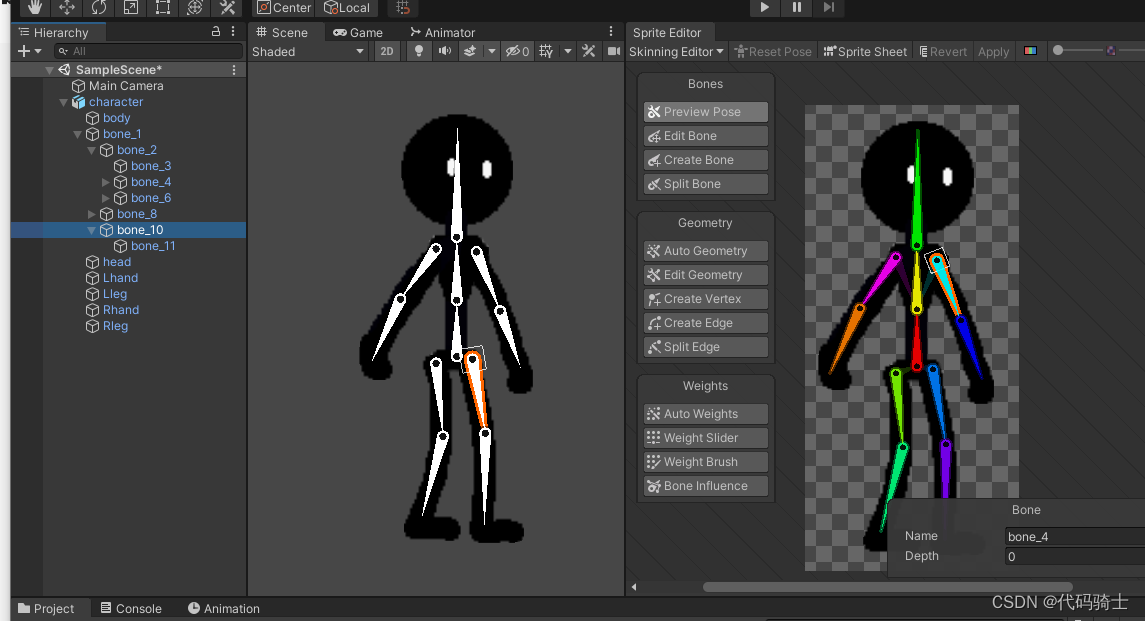The width and height of the screenshot is (1145, 621).
Task: Open the effects options in Scene view
Action: 470,51
